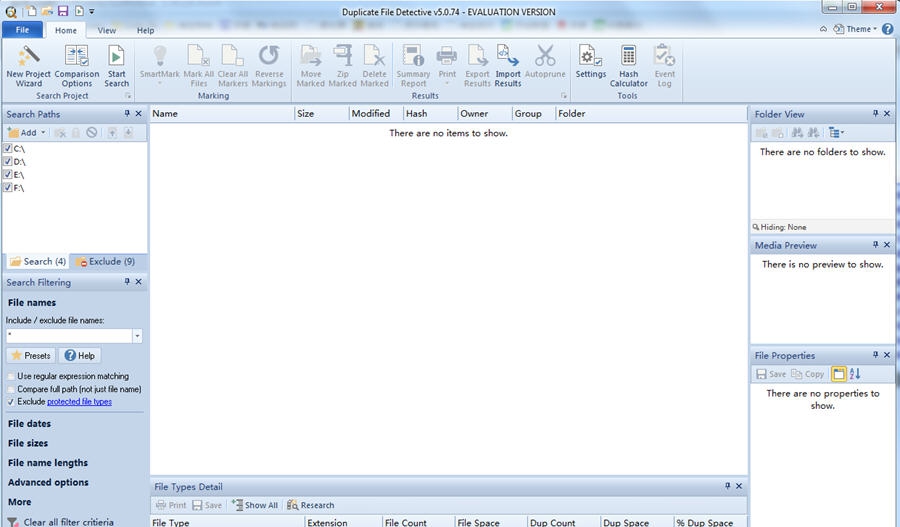The height and width of the screenshot is (527, 900).
Task: Click the Presets button
Action: click(x=32, y=355)
